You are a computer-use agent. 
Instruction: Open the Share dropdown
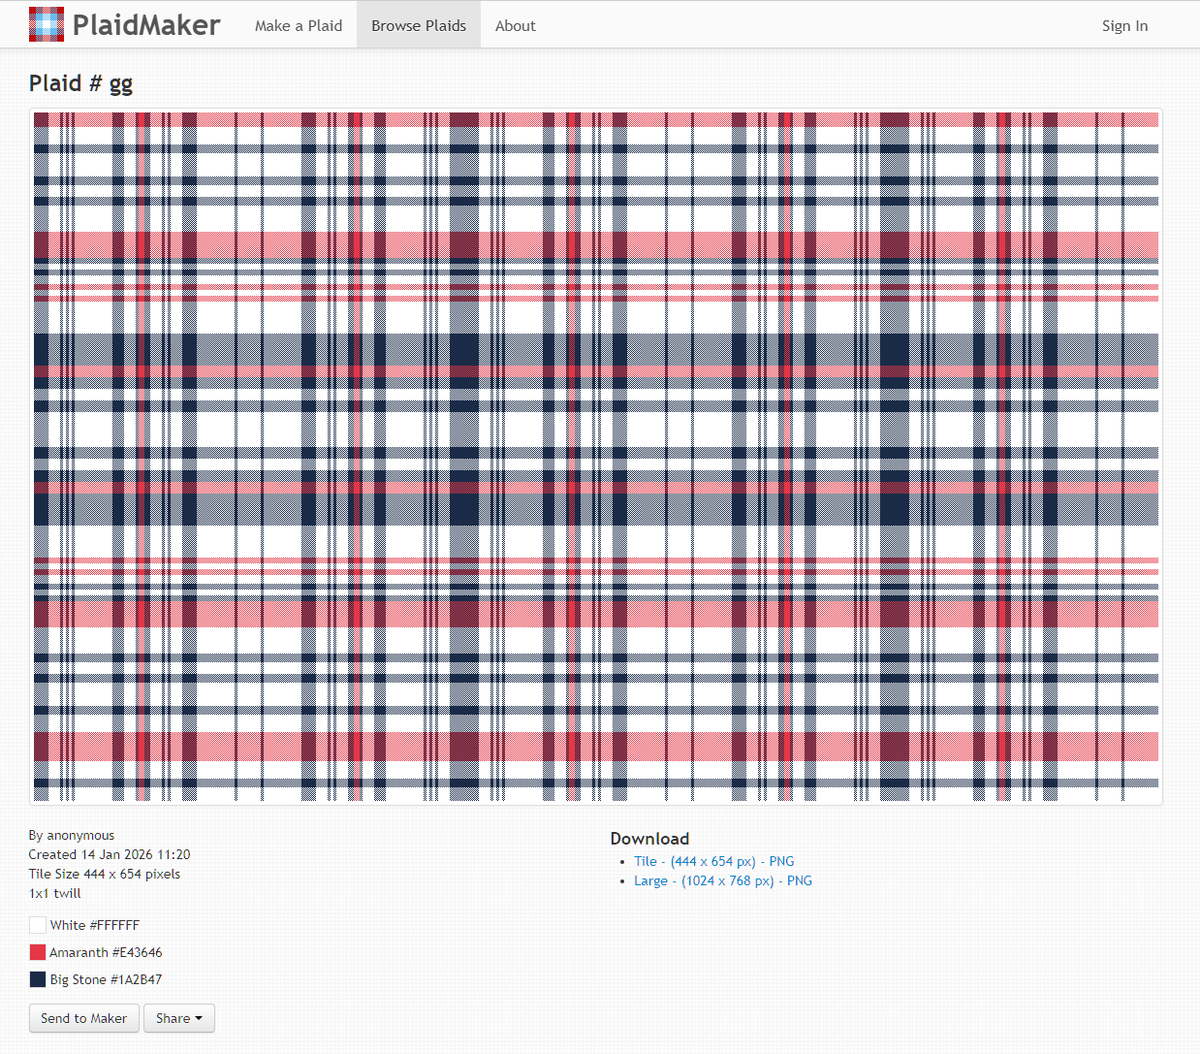[x=179, y=1018]
